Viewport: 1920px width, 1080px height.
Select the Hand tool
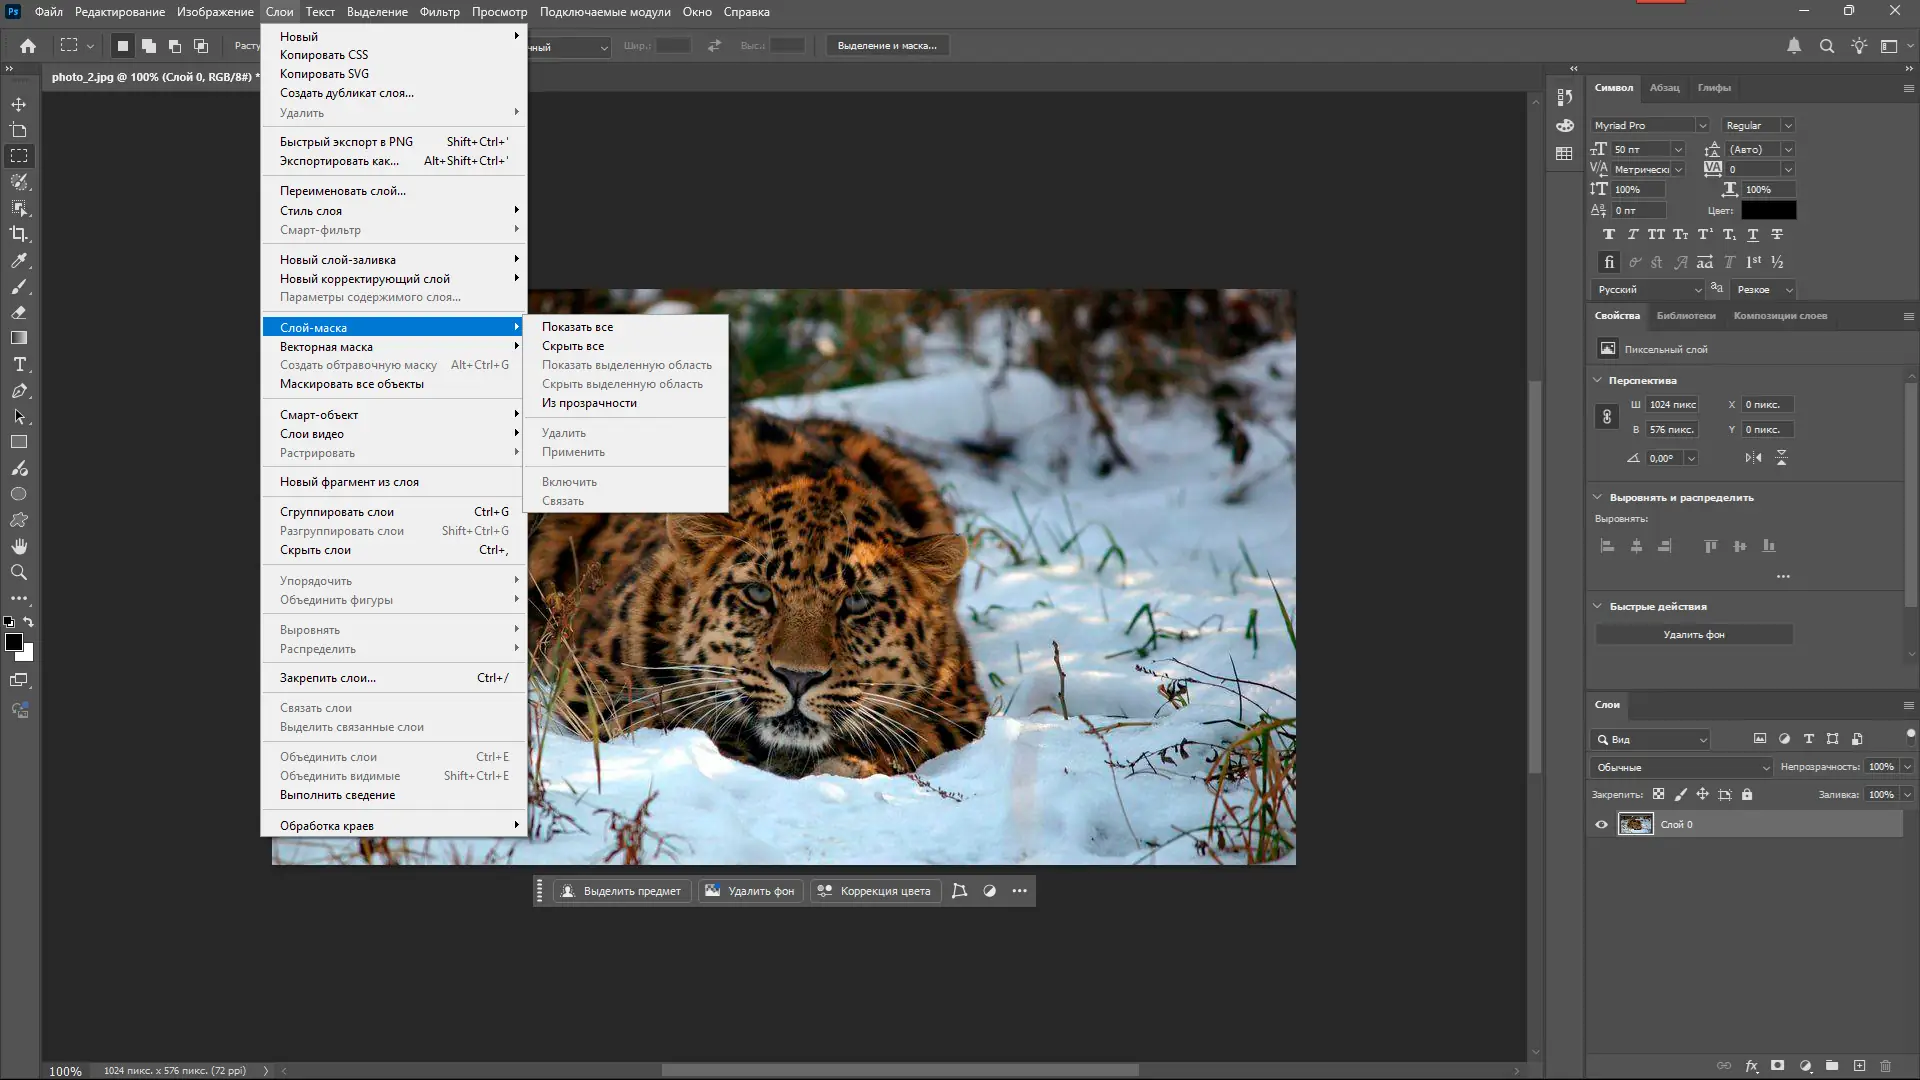coord(19,546)
